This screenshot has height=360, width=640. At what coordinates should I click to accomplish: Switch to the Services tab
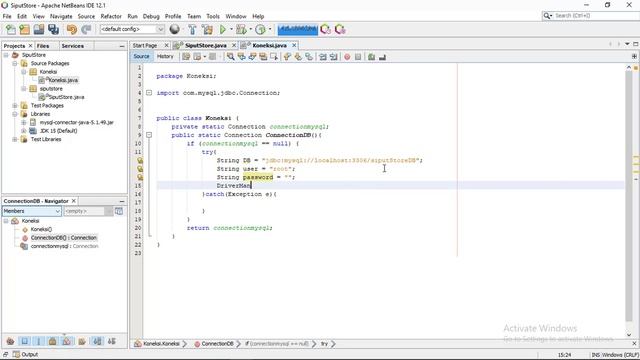tap(73, 46)
